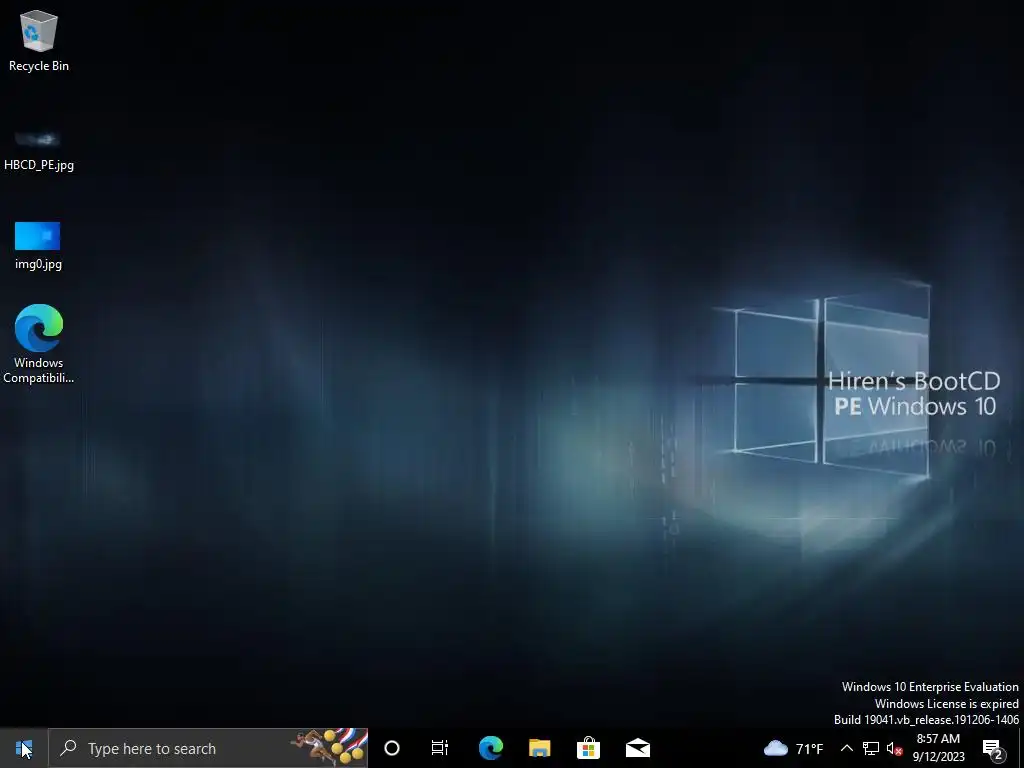
Task: Open Cortana circle icon on taskbar
Action: [x=392, y=748]
